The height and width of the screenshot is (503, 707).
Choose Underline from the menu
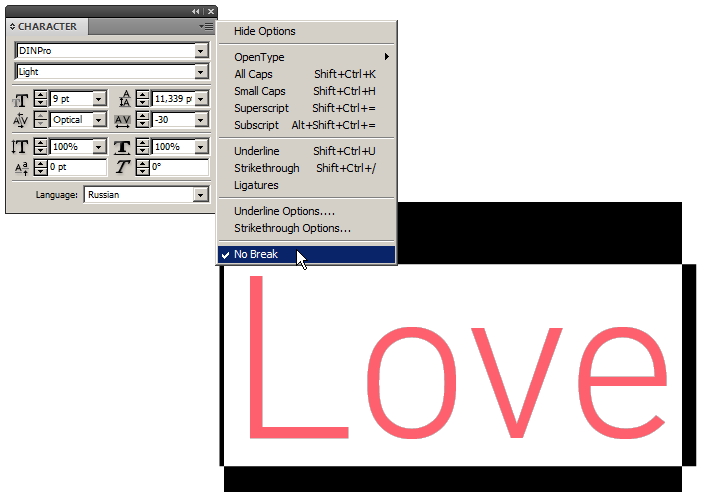(307, 151)
